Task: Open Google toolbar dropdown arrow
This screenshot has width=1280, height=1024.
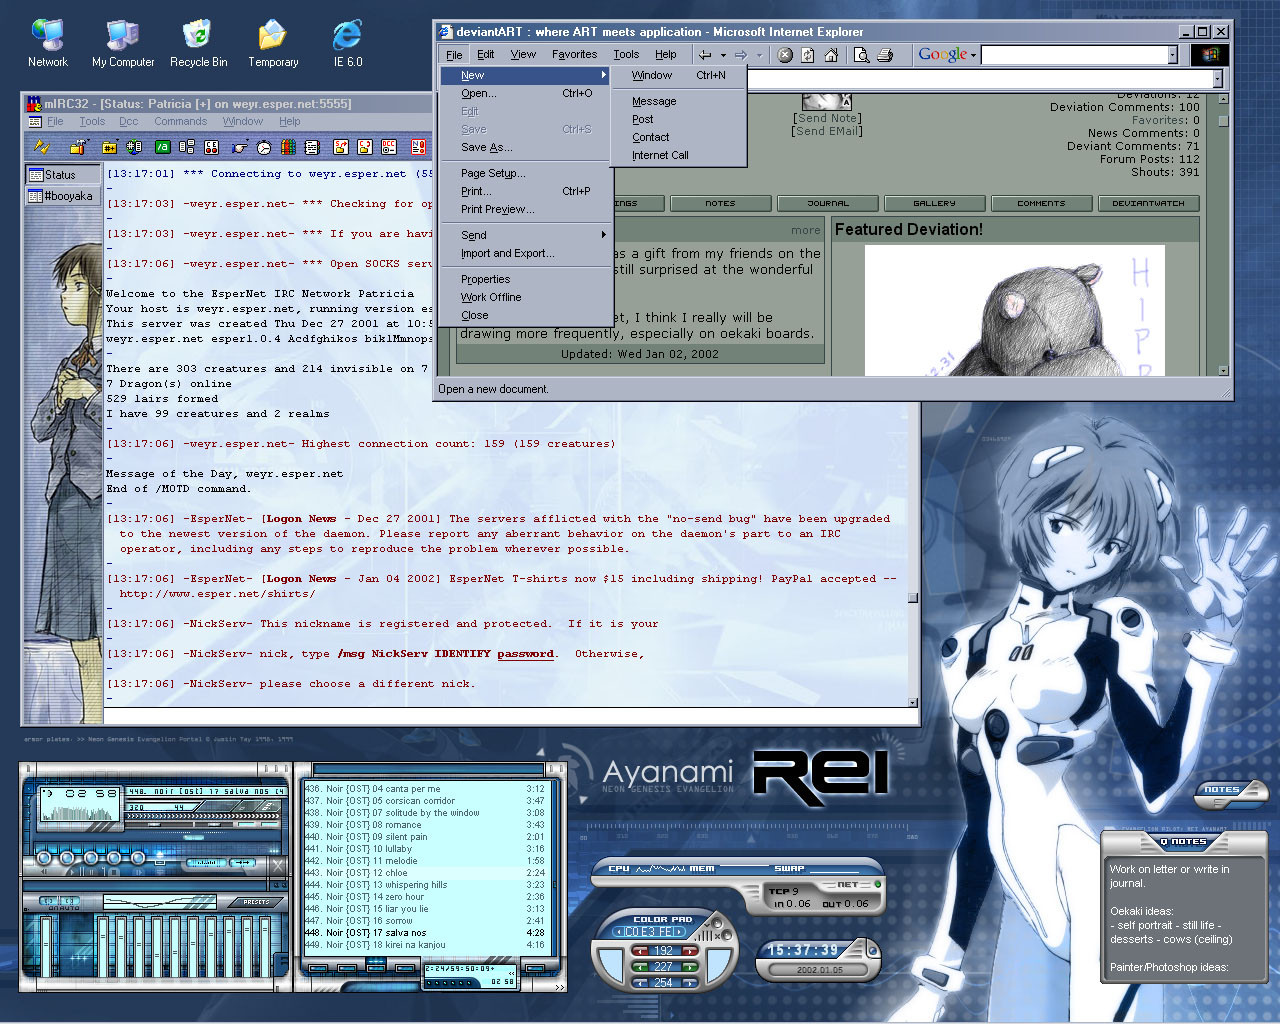Action: [973, 55]
